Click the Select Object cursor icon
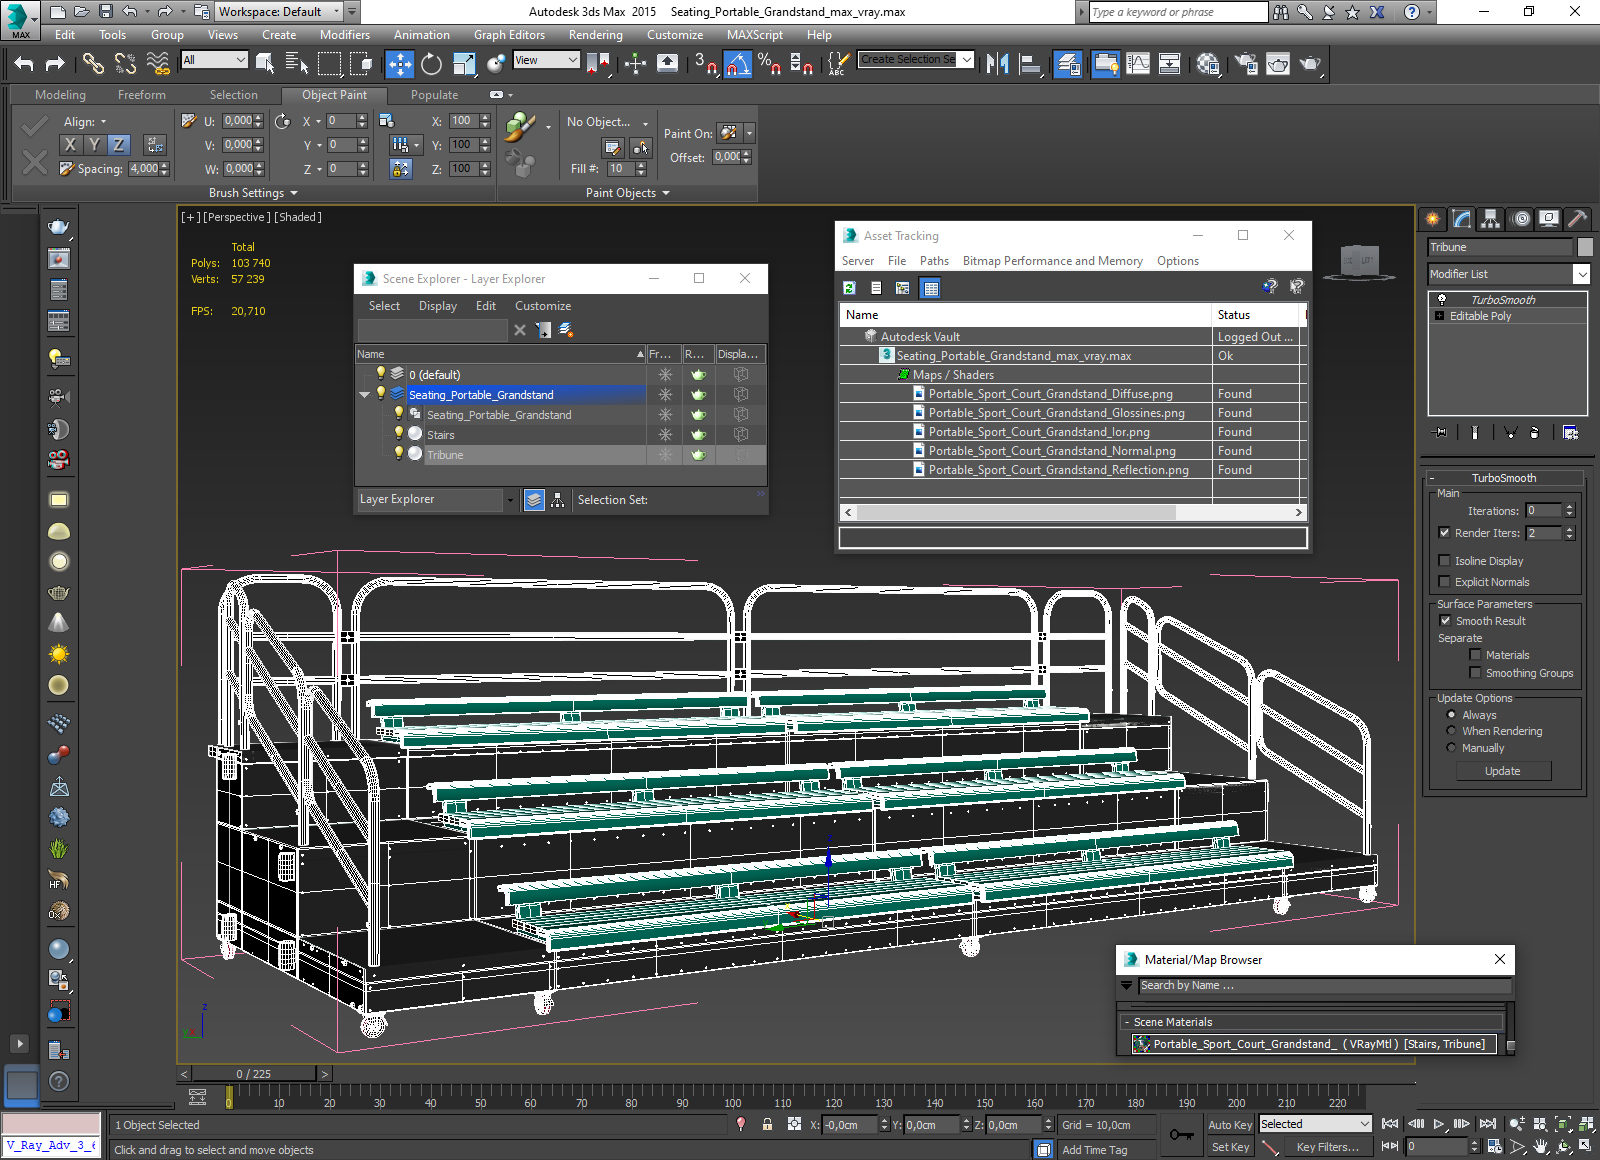The image size is (1600, 1160). coord(265,64)
